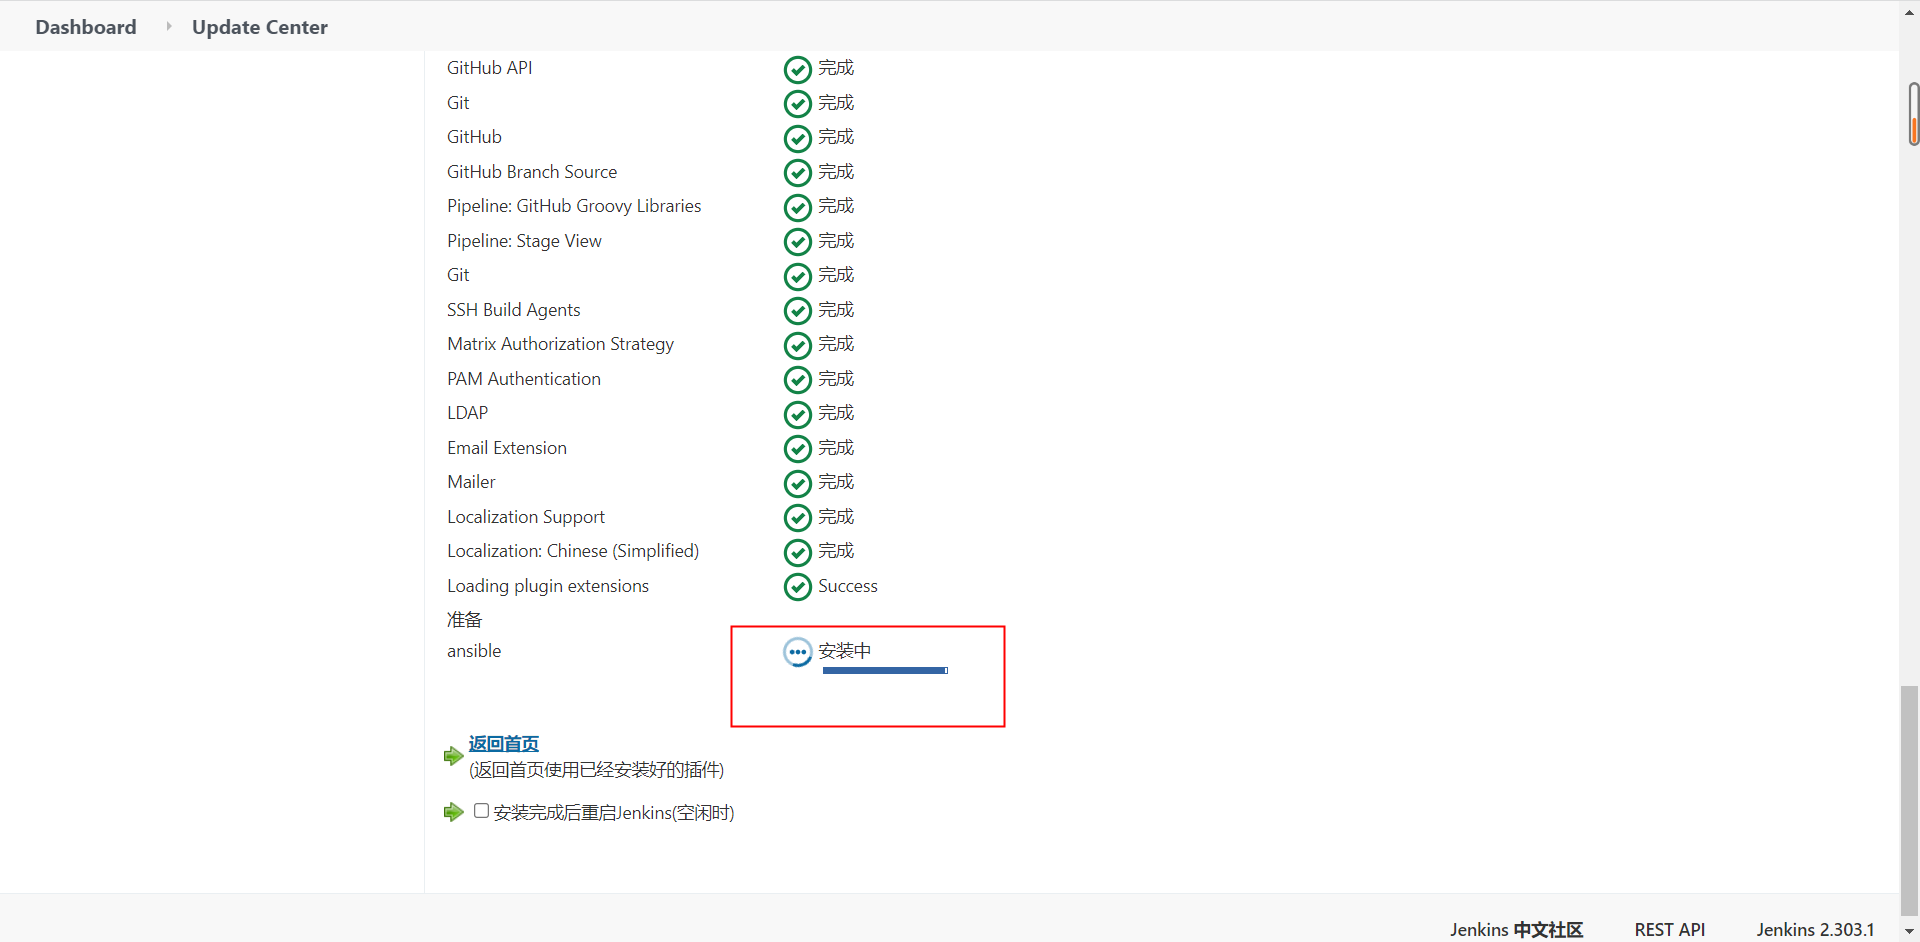Click the Email Extension checkmark icon

point(797,449)
